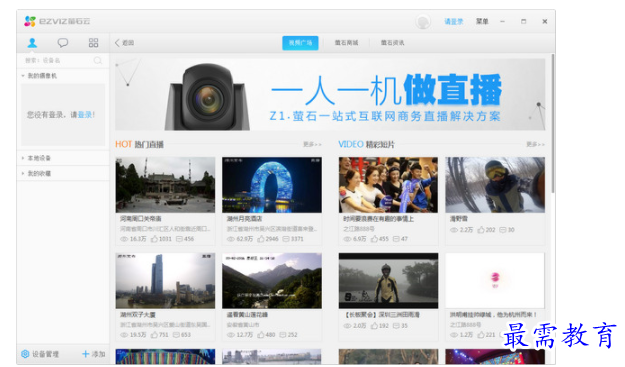The width and height of the screenshot is (625, 367).
Task: Click the plus icon to 添加 a device
Action: tap(85, 354)
